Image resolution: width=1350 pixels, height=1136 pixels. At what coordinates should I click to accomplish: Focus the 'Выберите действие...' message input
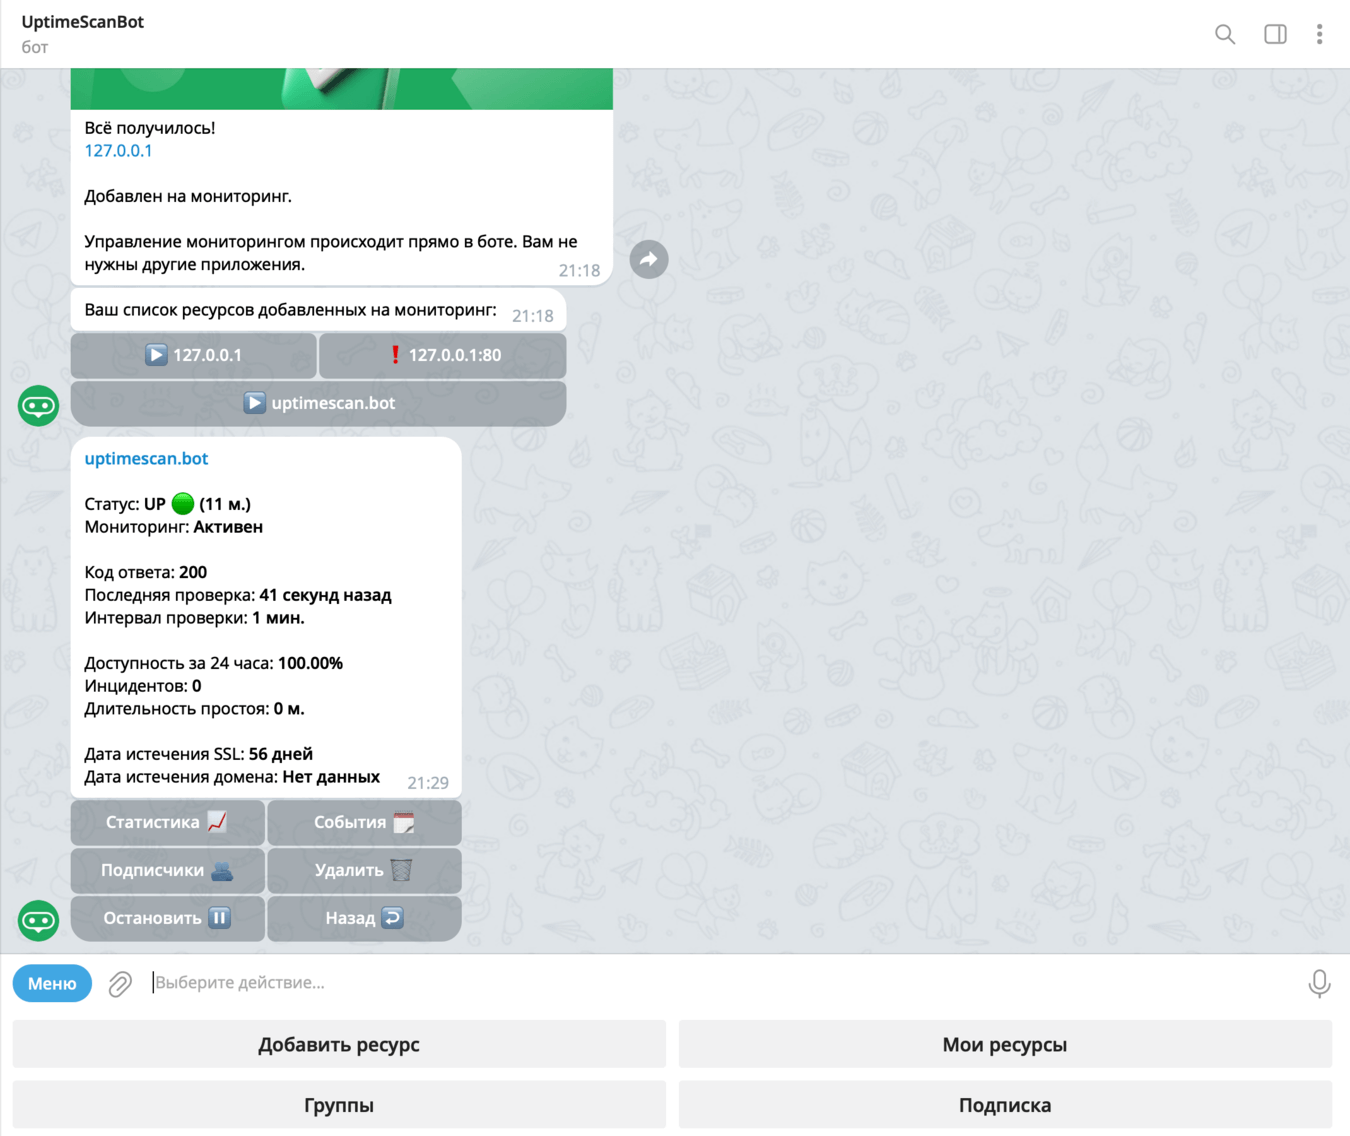pos(720,983)
